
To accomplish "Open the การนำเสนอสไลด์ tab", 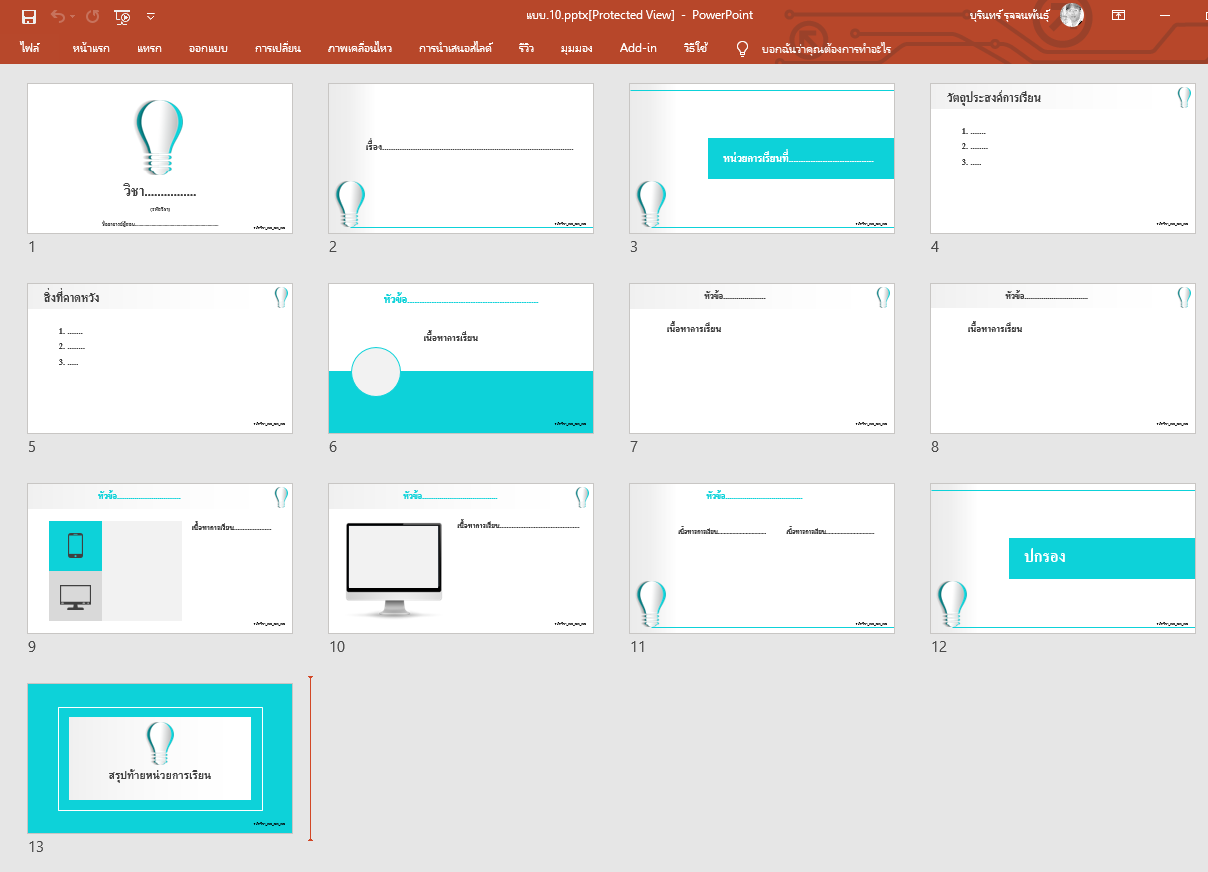I will (x=455, y=48).
